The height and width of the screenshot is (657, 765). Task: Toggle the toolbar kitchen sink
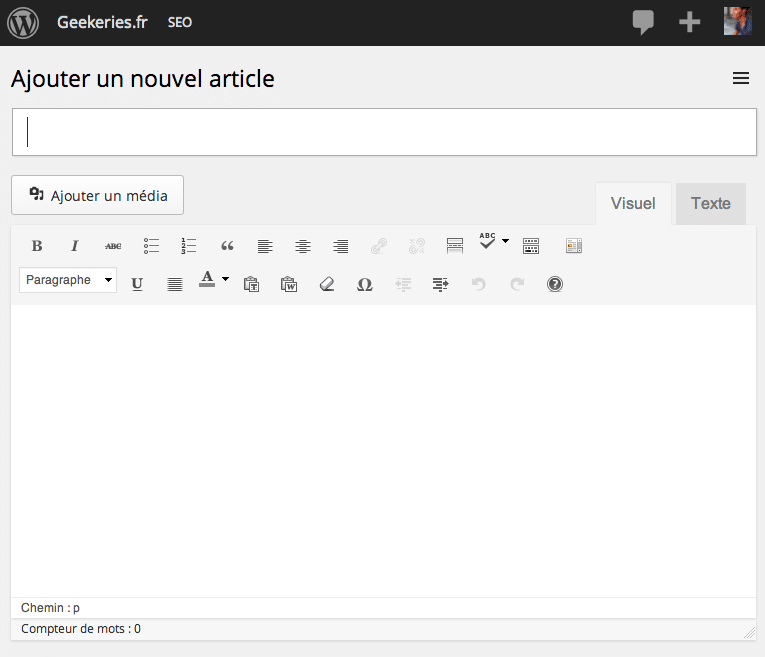click(531, 246)
